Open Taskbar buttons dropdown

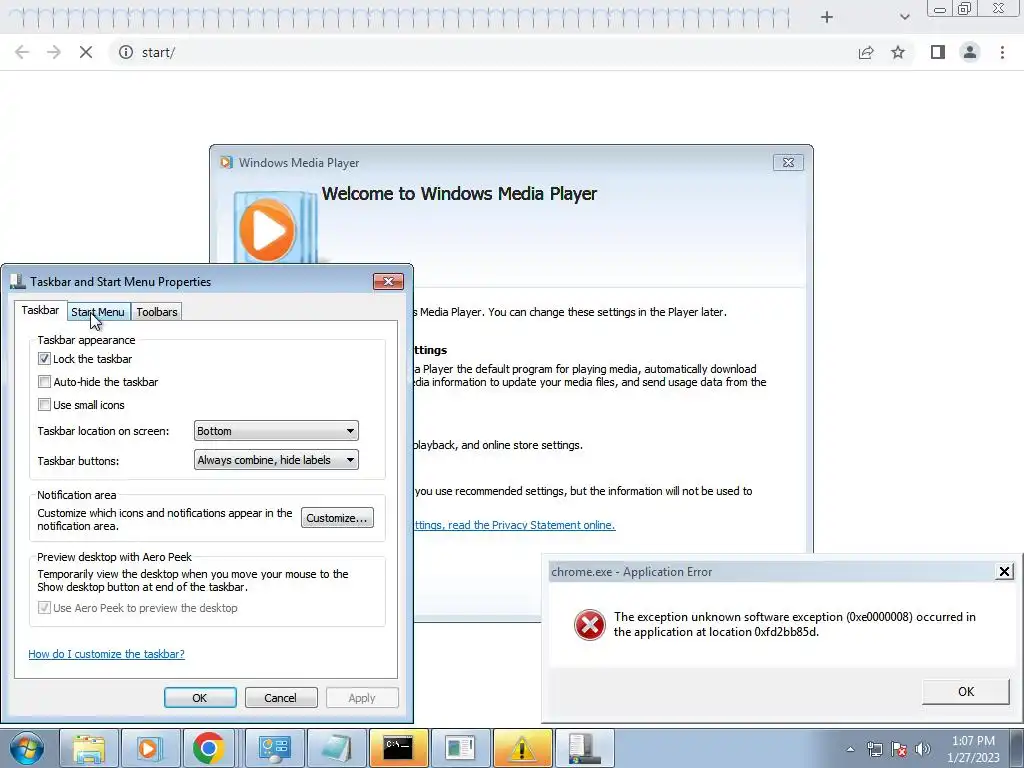pyautogui.click(x=276, y=460)
